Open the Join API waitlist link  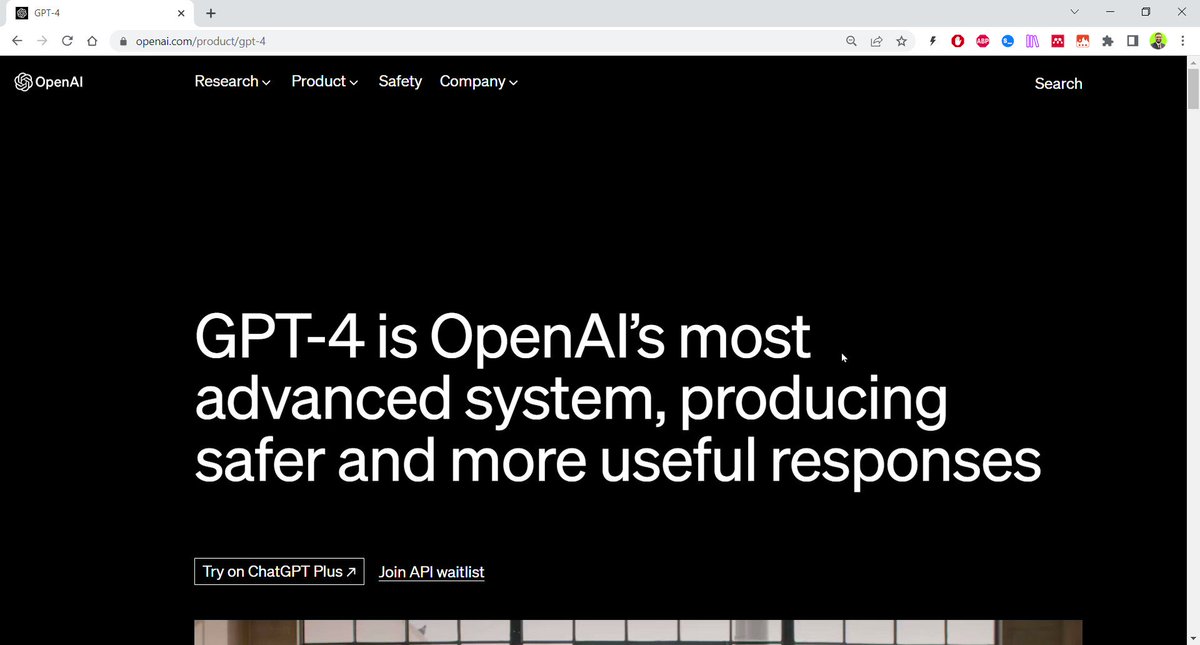pyautogui.click(x=431, y=572)
